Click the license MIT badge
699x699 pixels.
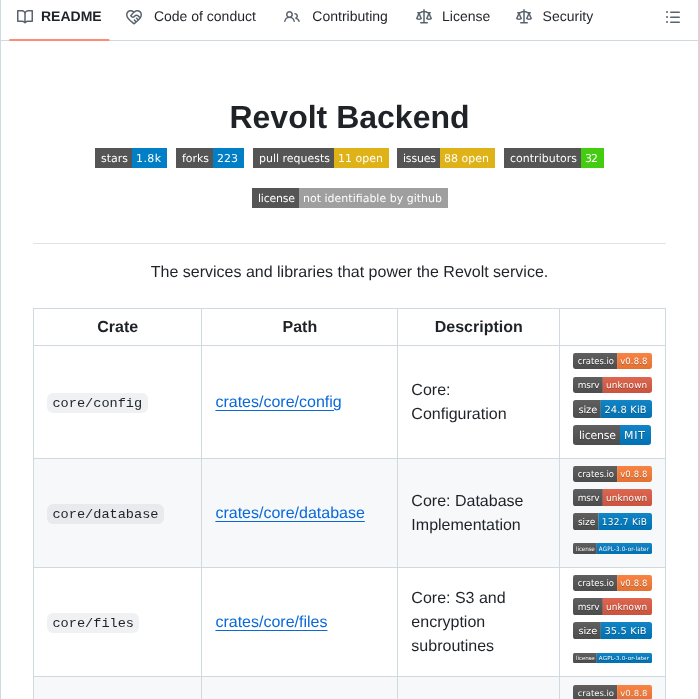(612, 435)
